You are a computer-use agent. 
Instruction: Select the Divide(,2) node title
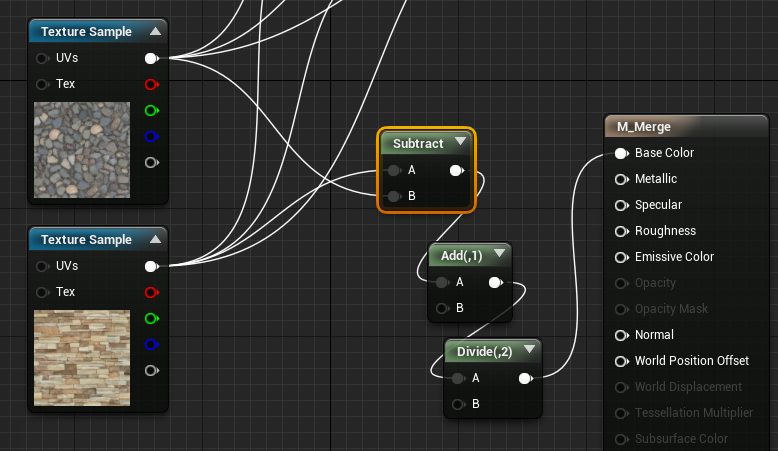(x=484, y=352)
